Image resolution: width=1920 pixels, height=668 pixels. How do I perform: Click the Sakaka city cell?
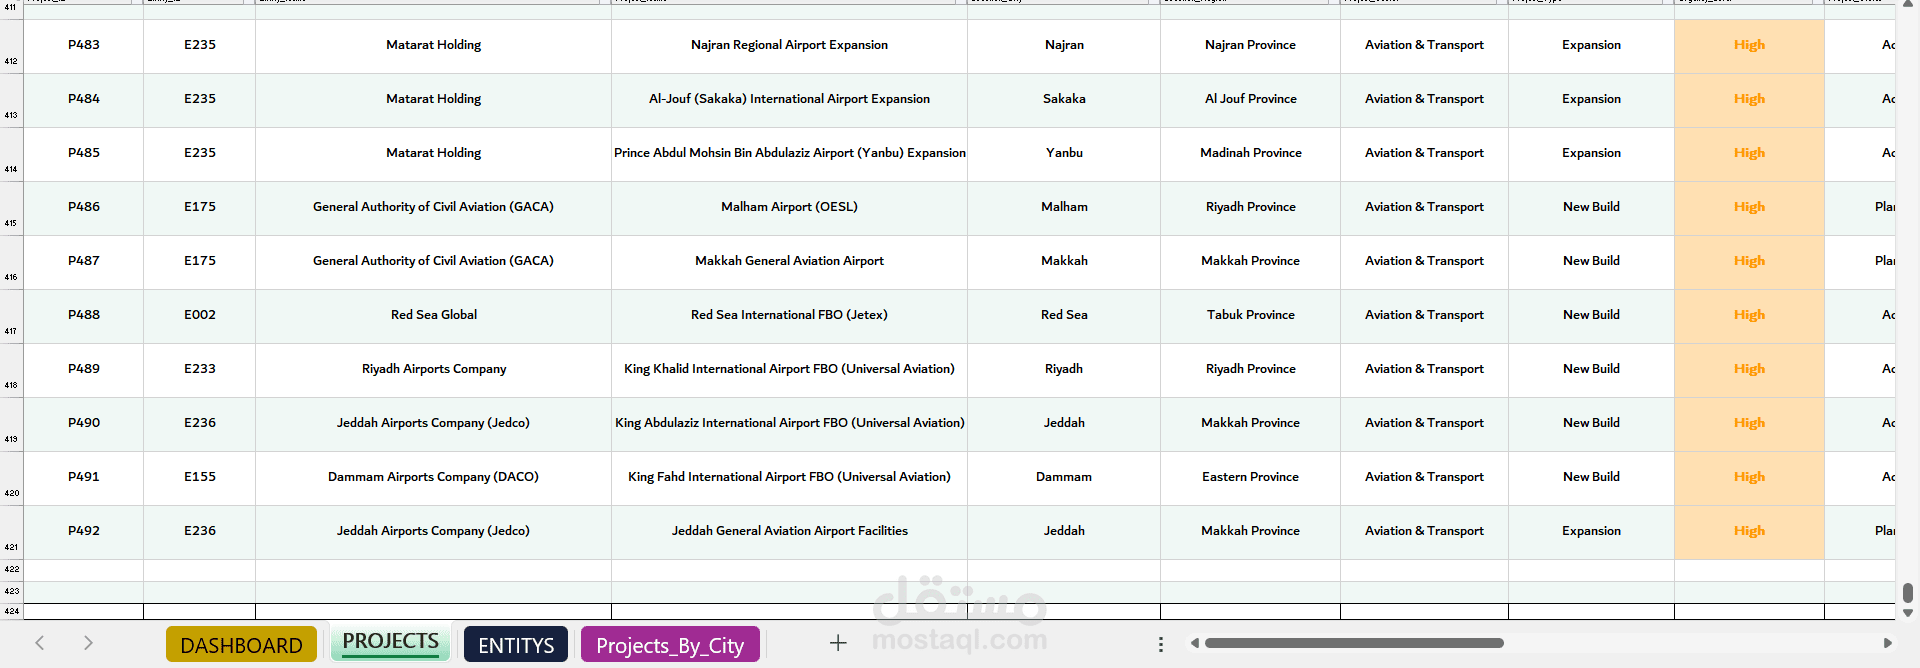click(1064, 100)
